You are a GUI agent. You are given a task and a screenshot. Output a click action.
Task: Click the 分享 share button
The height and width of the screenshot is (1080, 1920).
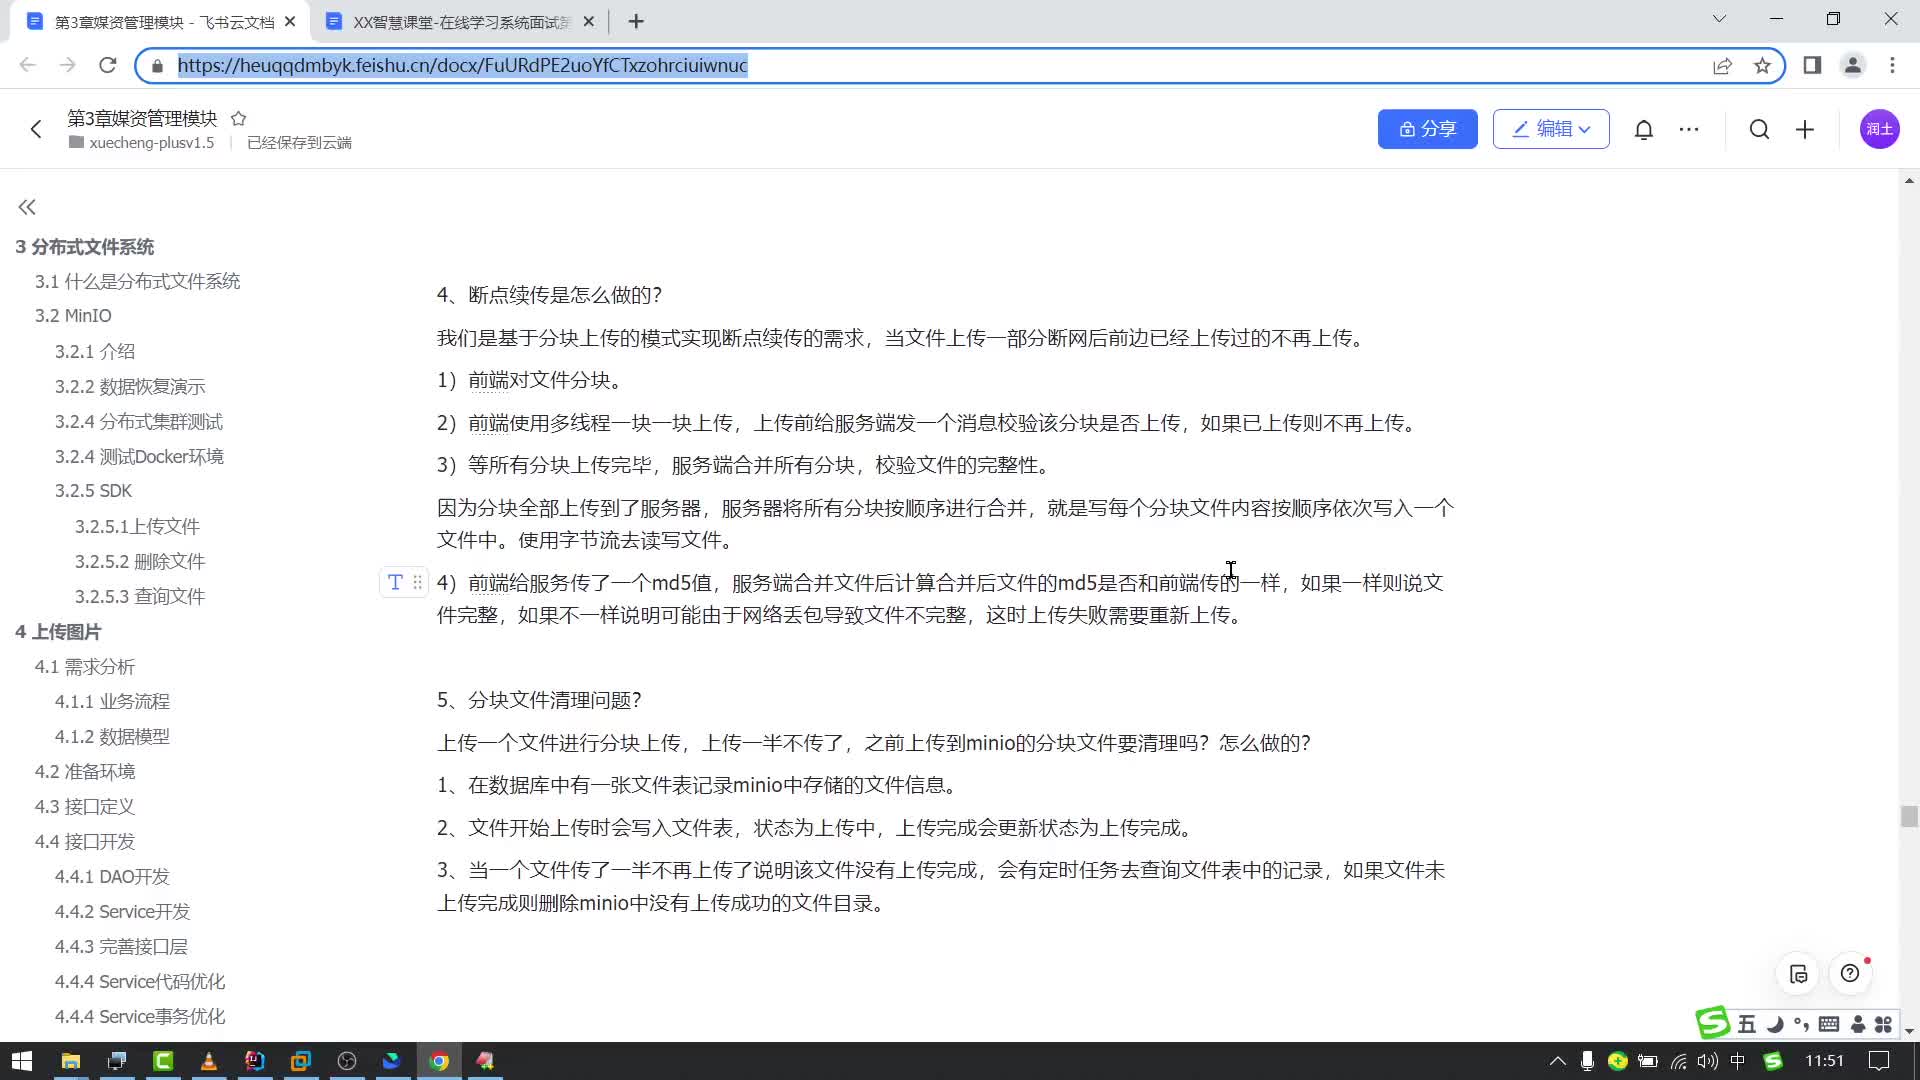[x=1427, y=129]
